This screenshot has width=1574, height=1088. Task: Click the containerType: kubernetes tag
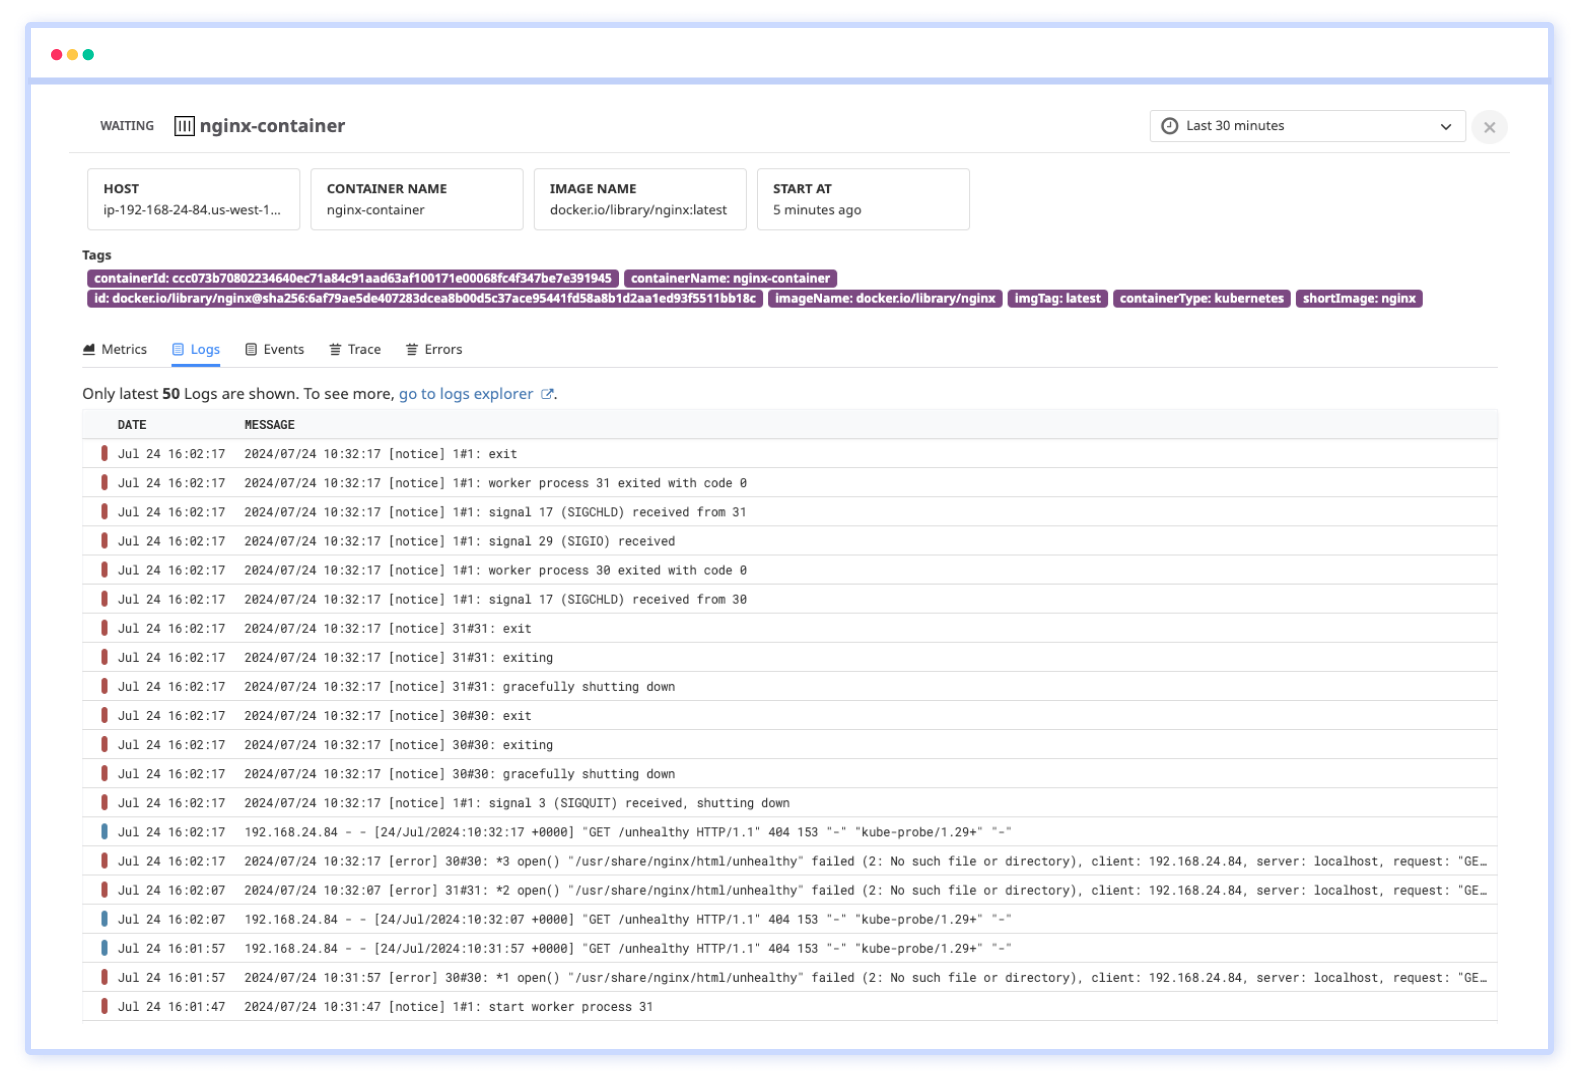click(1201, 298)
